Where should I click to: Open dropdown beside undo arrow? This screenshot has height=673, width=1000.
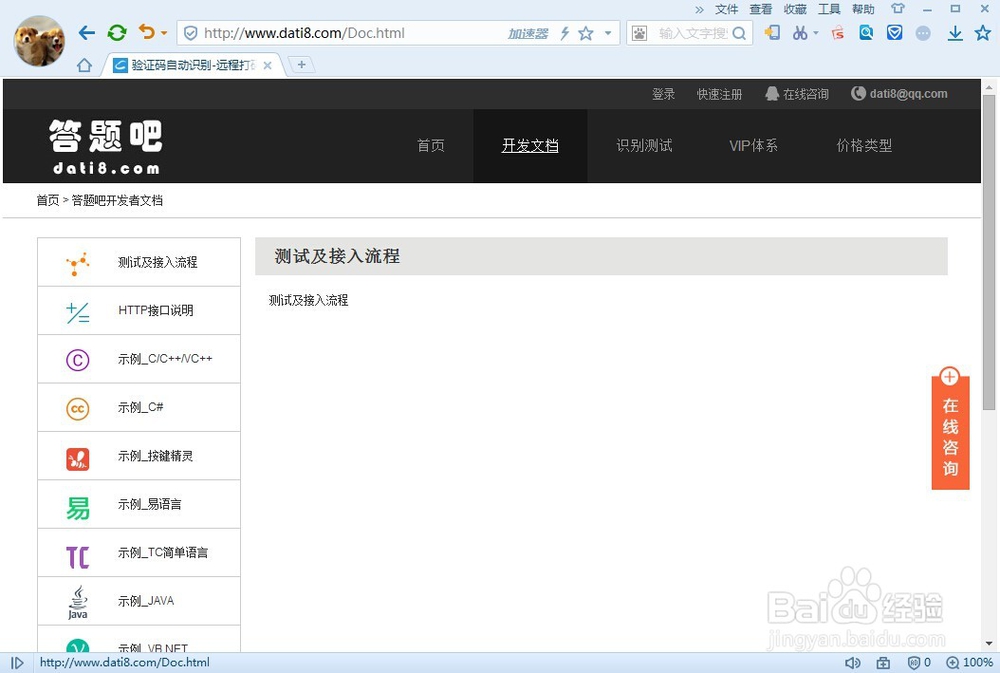[x=164, y=33]
